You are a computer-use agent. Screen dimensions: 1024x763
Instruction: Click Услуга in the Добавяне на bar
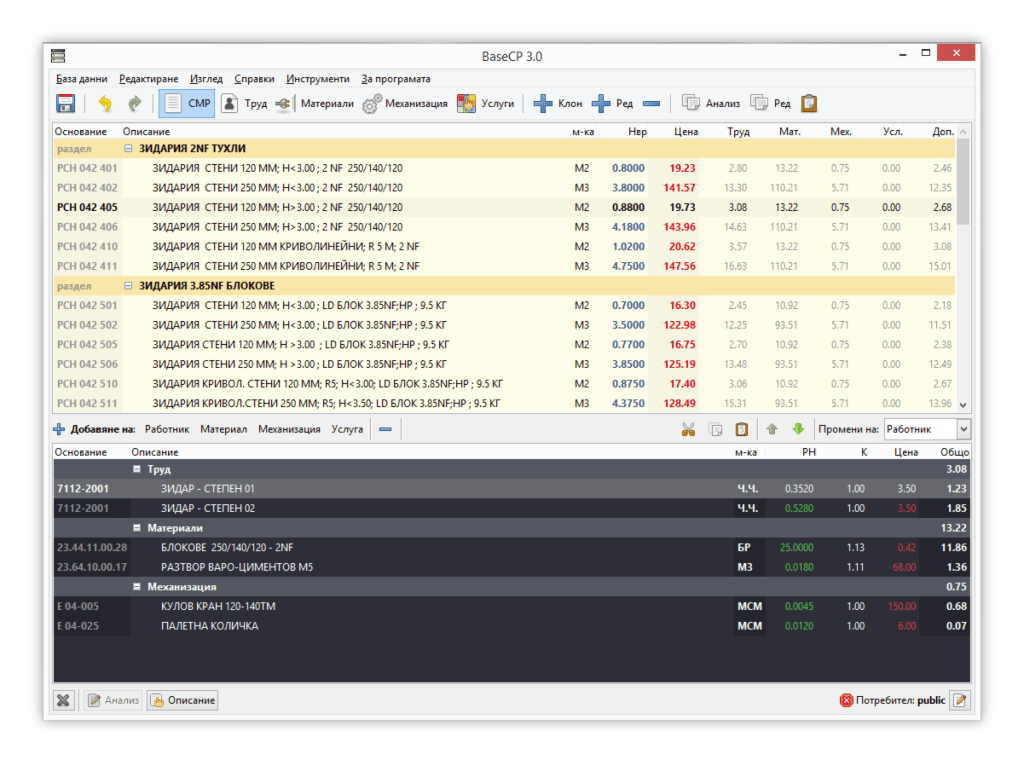tap(347, 429)
